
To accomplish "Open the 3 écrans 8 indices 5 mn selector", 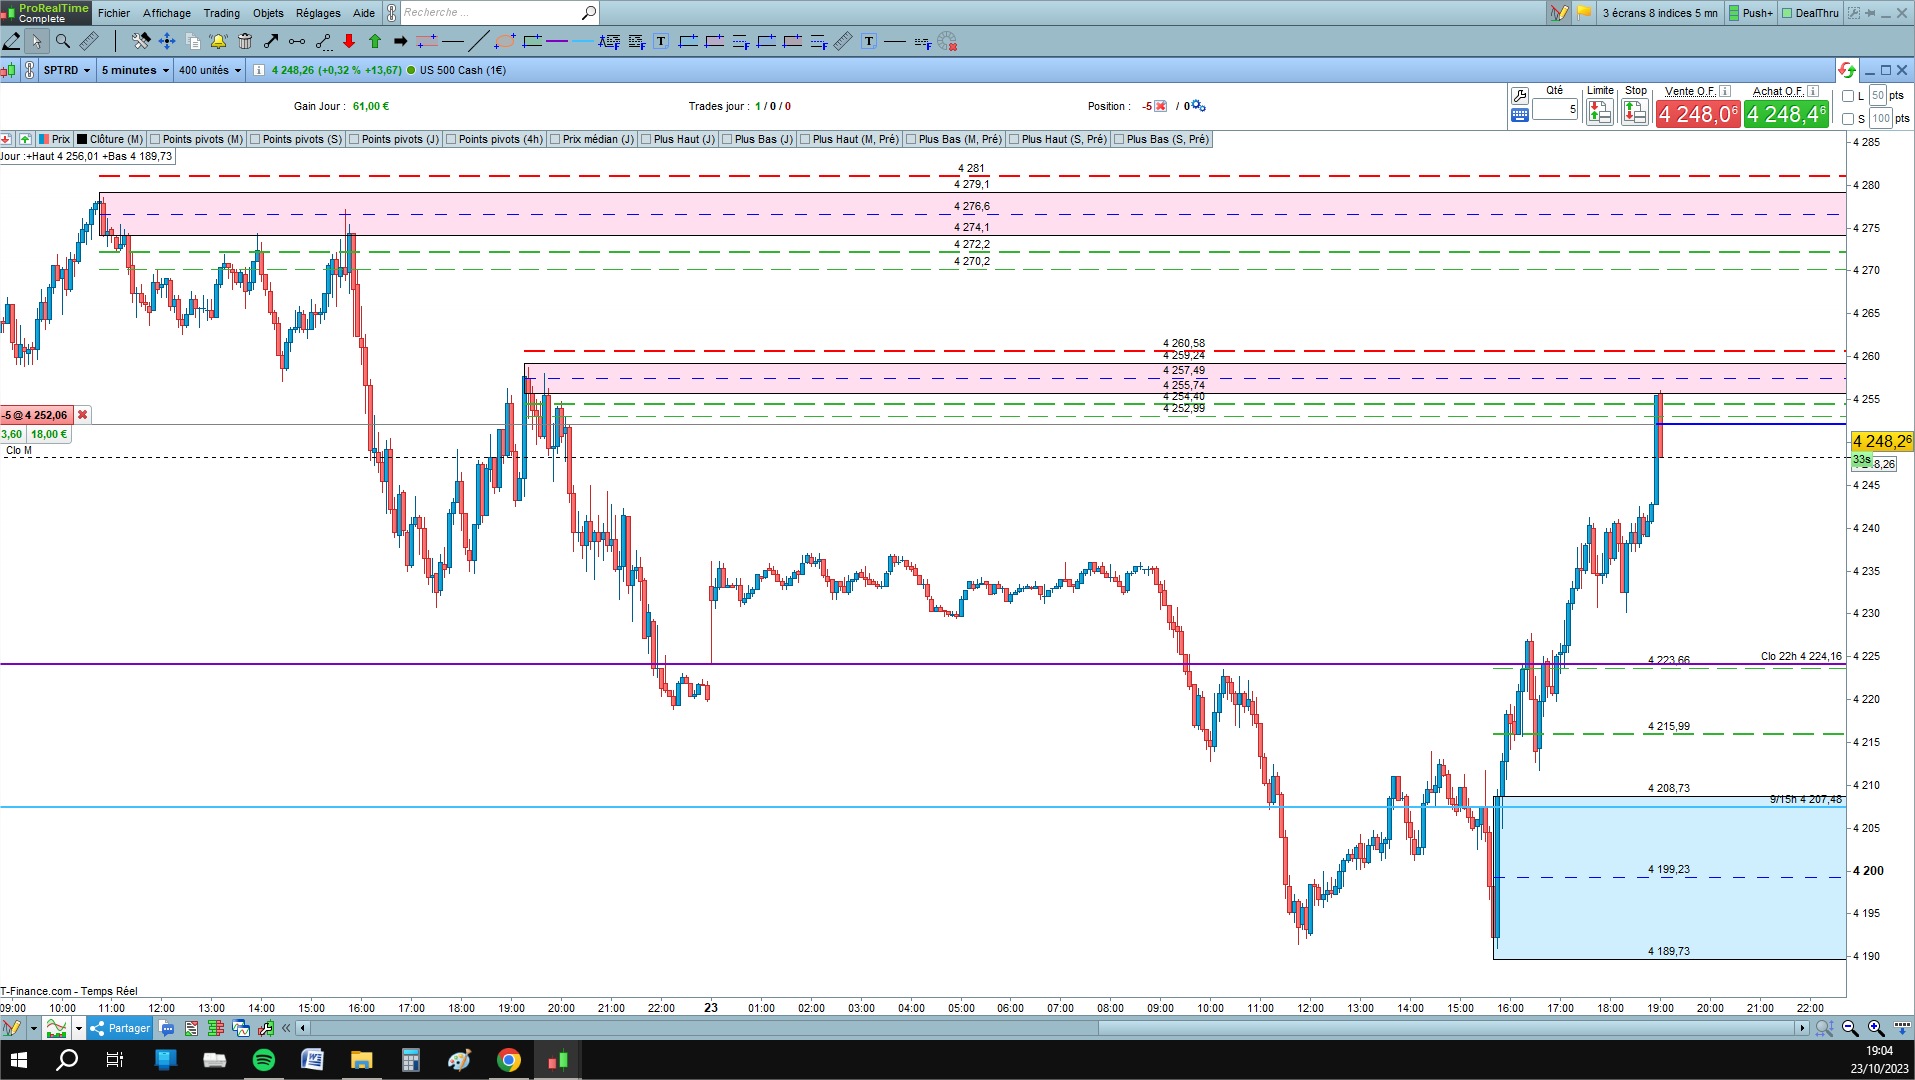I will pyautogui.click(x=1660, y=13).
